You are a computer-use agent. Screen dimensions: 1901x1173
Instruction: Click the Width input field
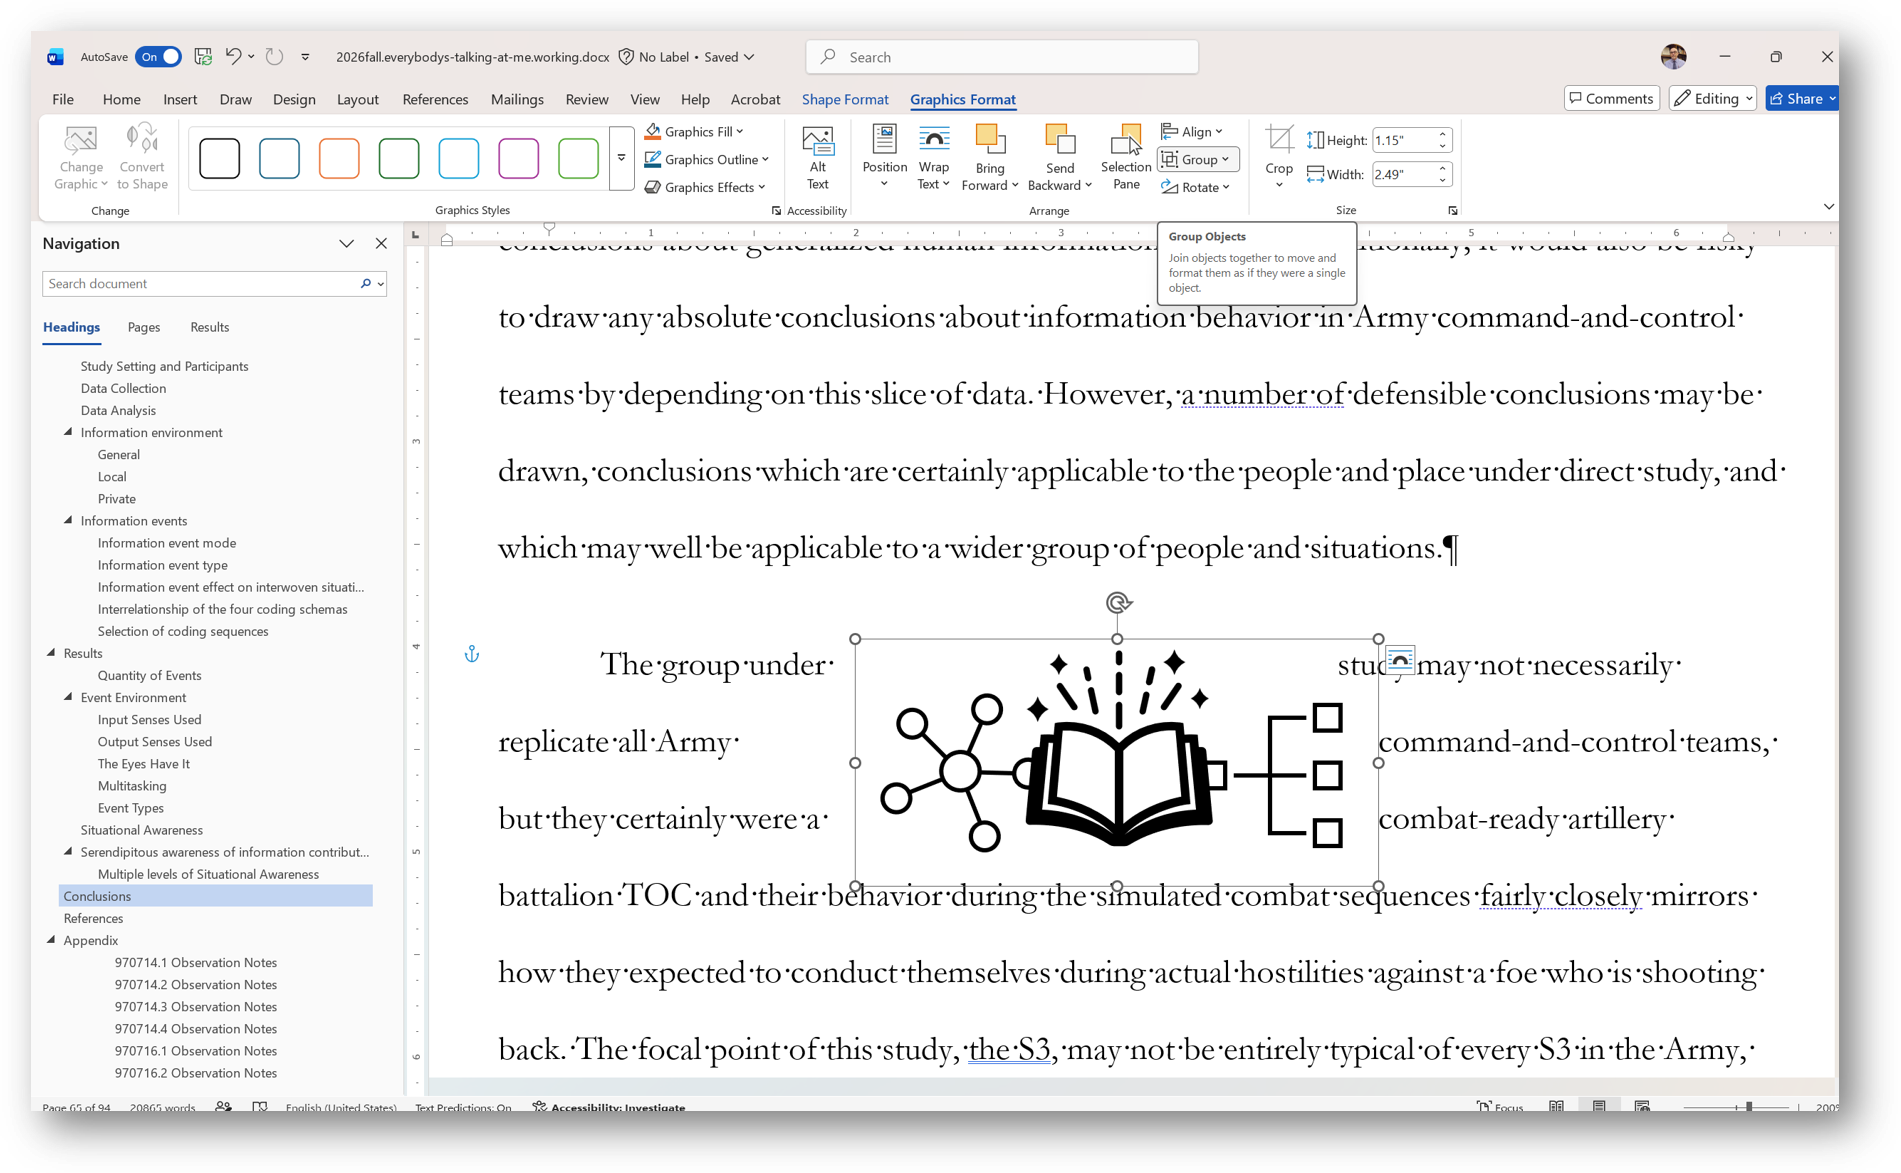click(1403, 174)
